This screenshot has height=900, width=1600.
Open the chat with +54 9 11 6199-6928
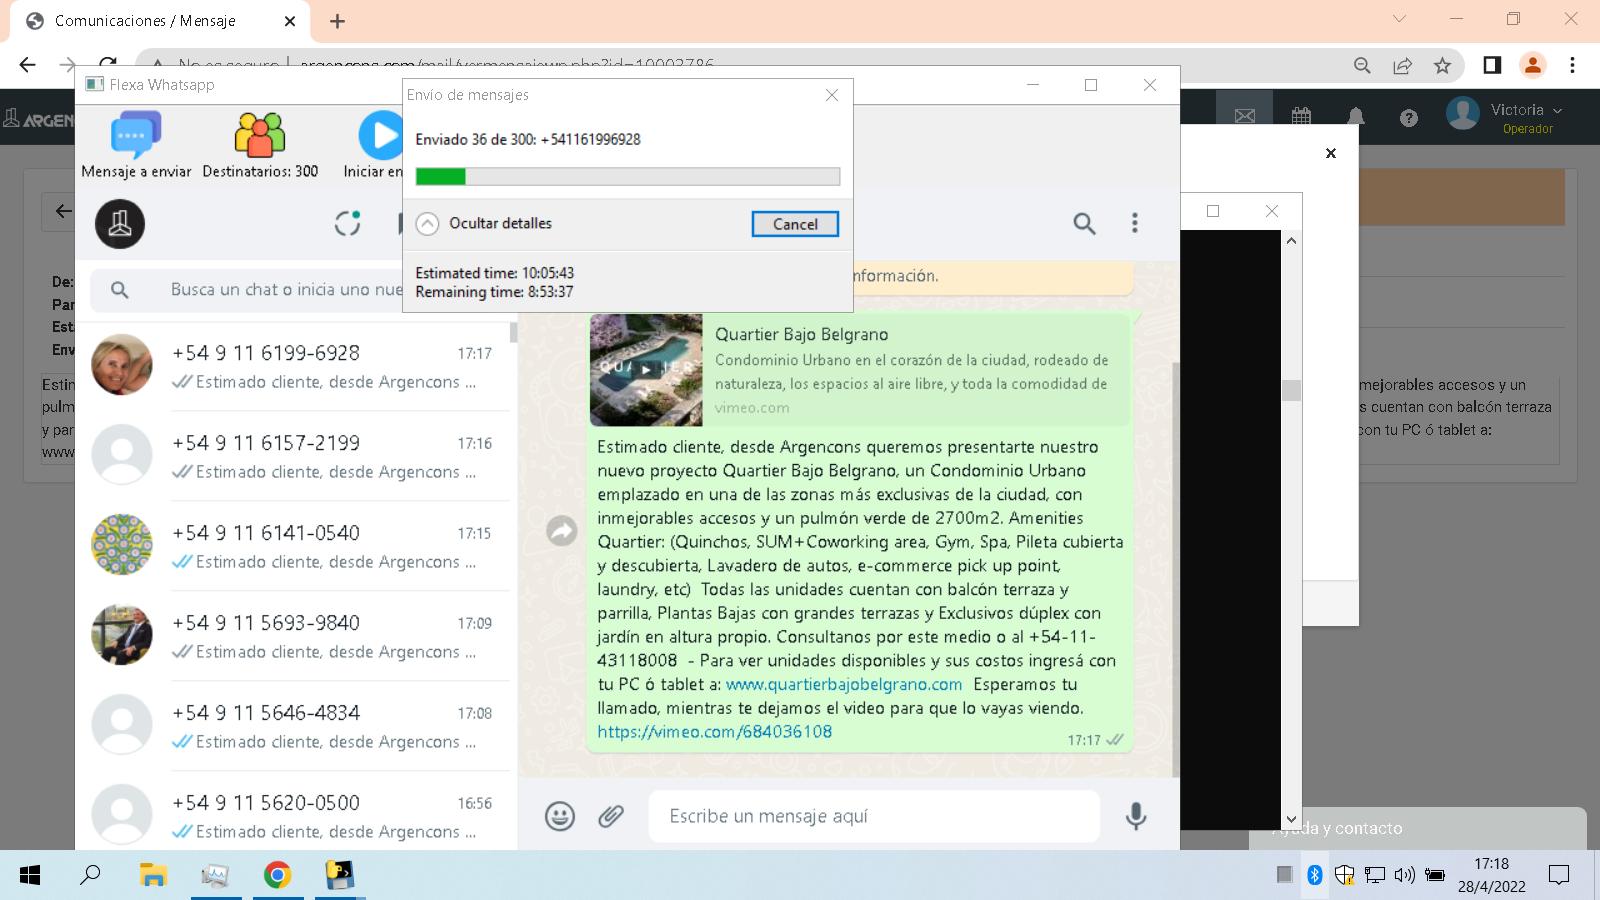[x=296, y=365]
